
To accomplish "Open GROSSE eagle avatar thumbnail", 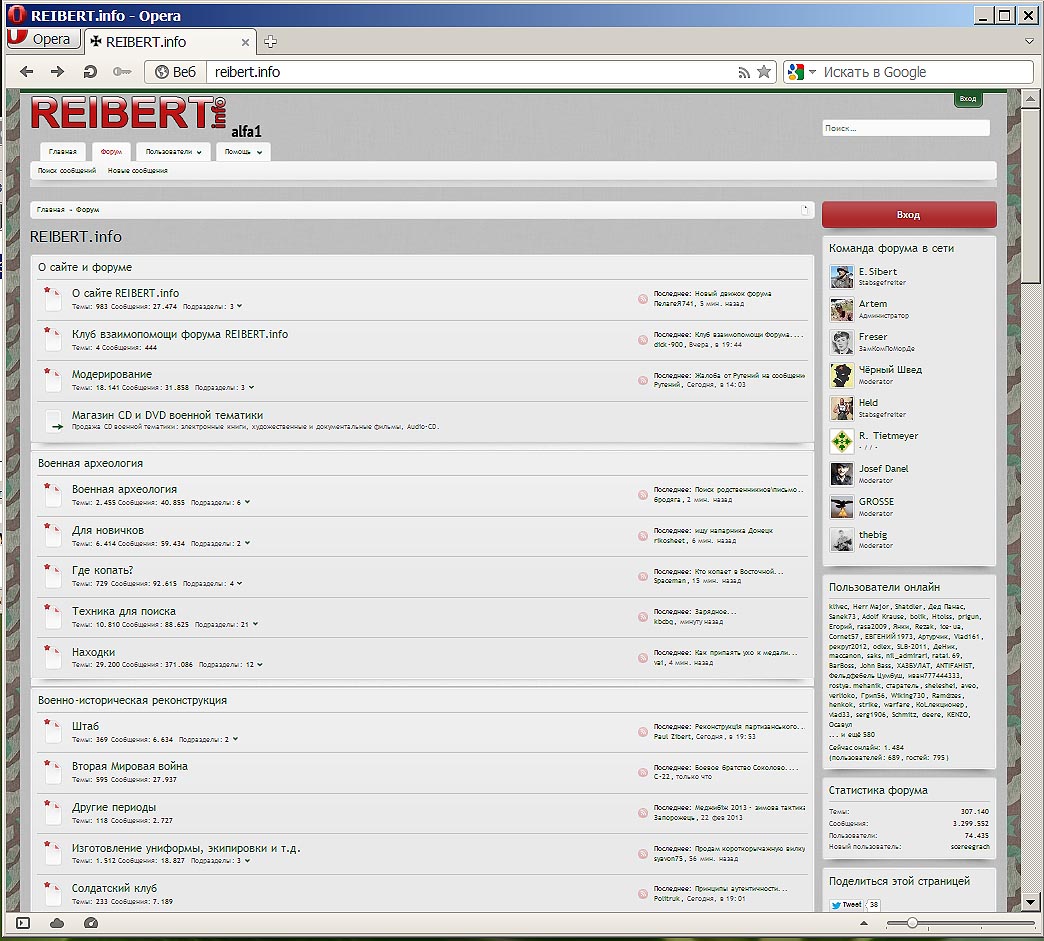I will click(x=842, y=507).
